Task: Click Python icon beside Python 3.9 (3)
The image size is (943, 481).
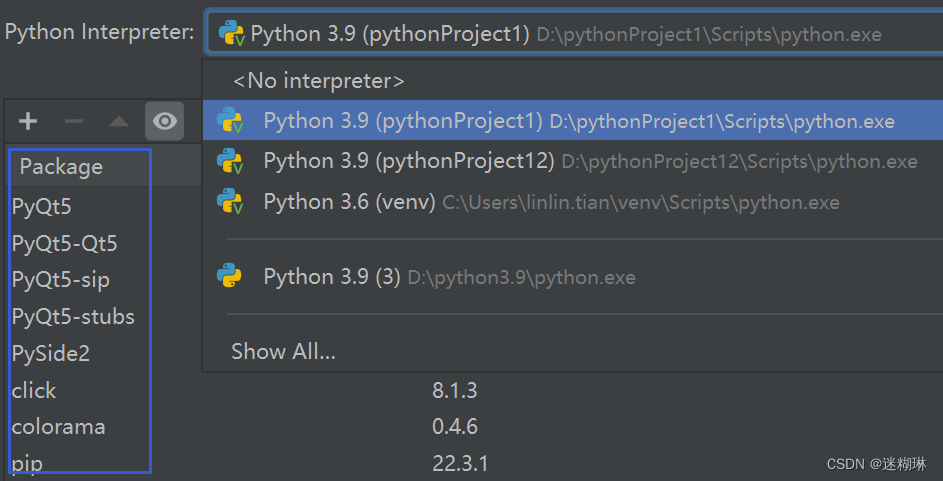Action: (x=229, y=277)
